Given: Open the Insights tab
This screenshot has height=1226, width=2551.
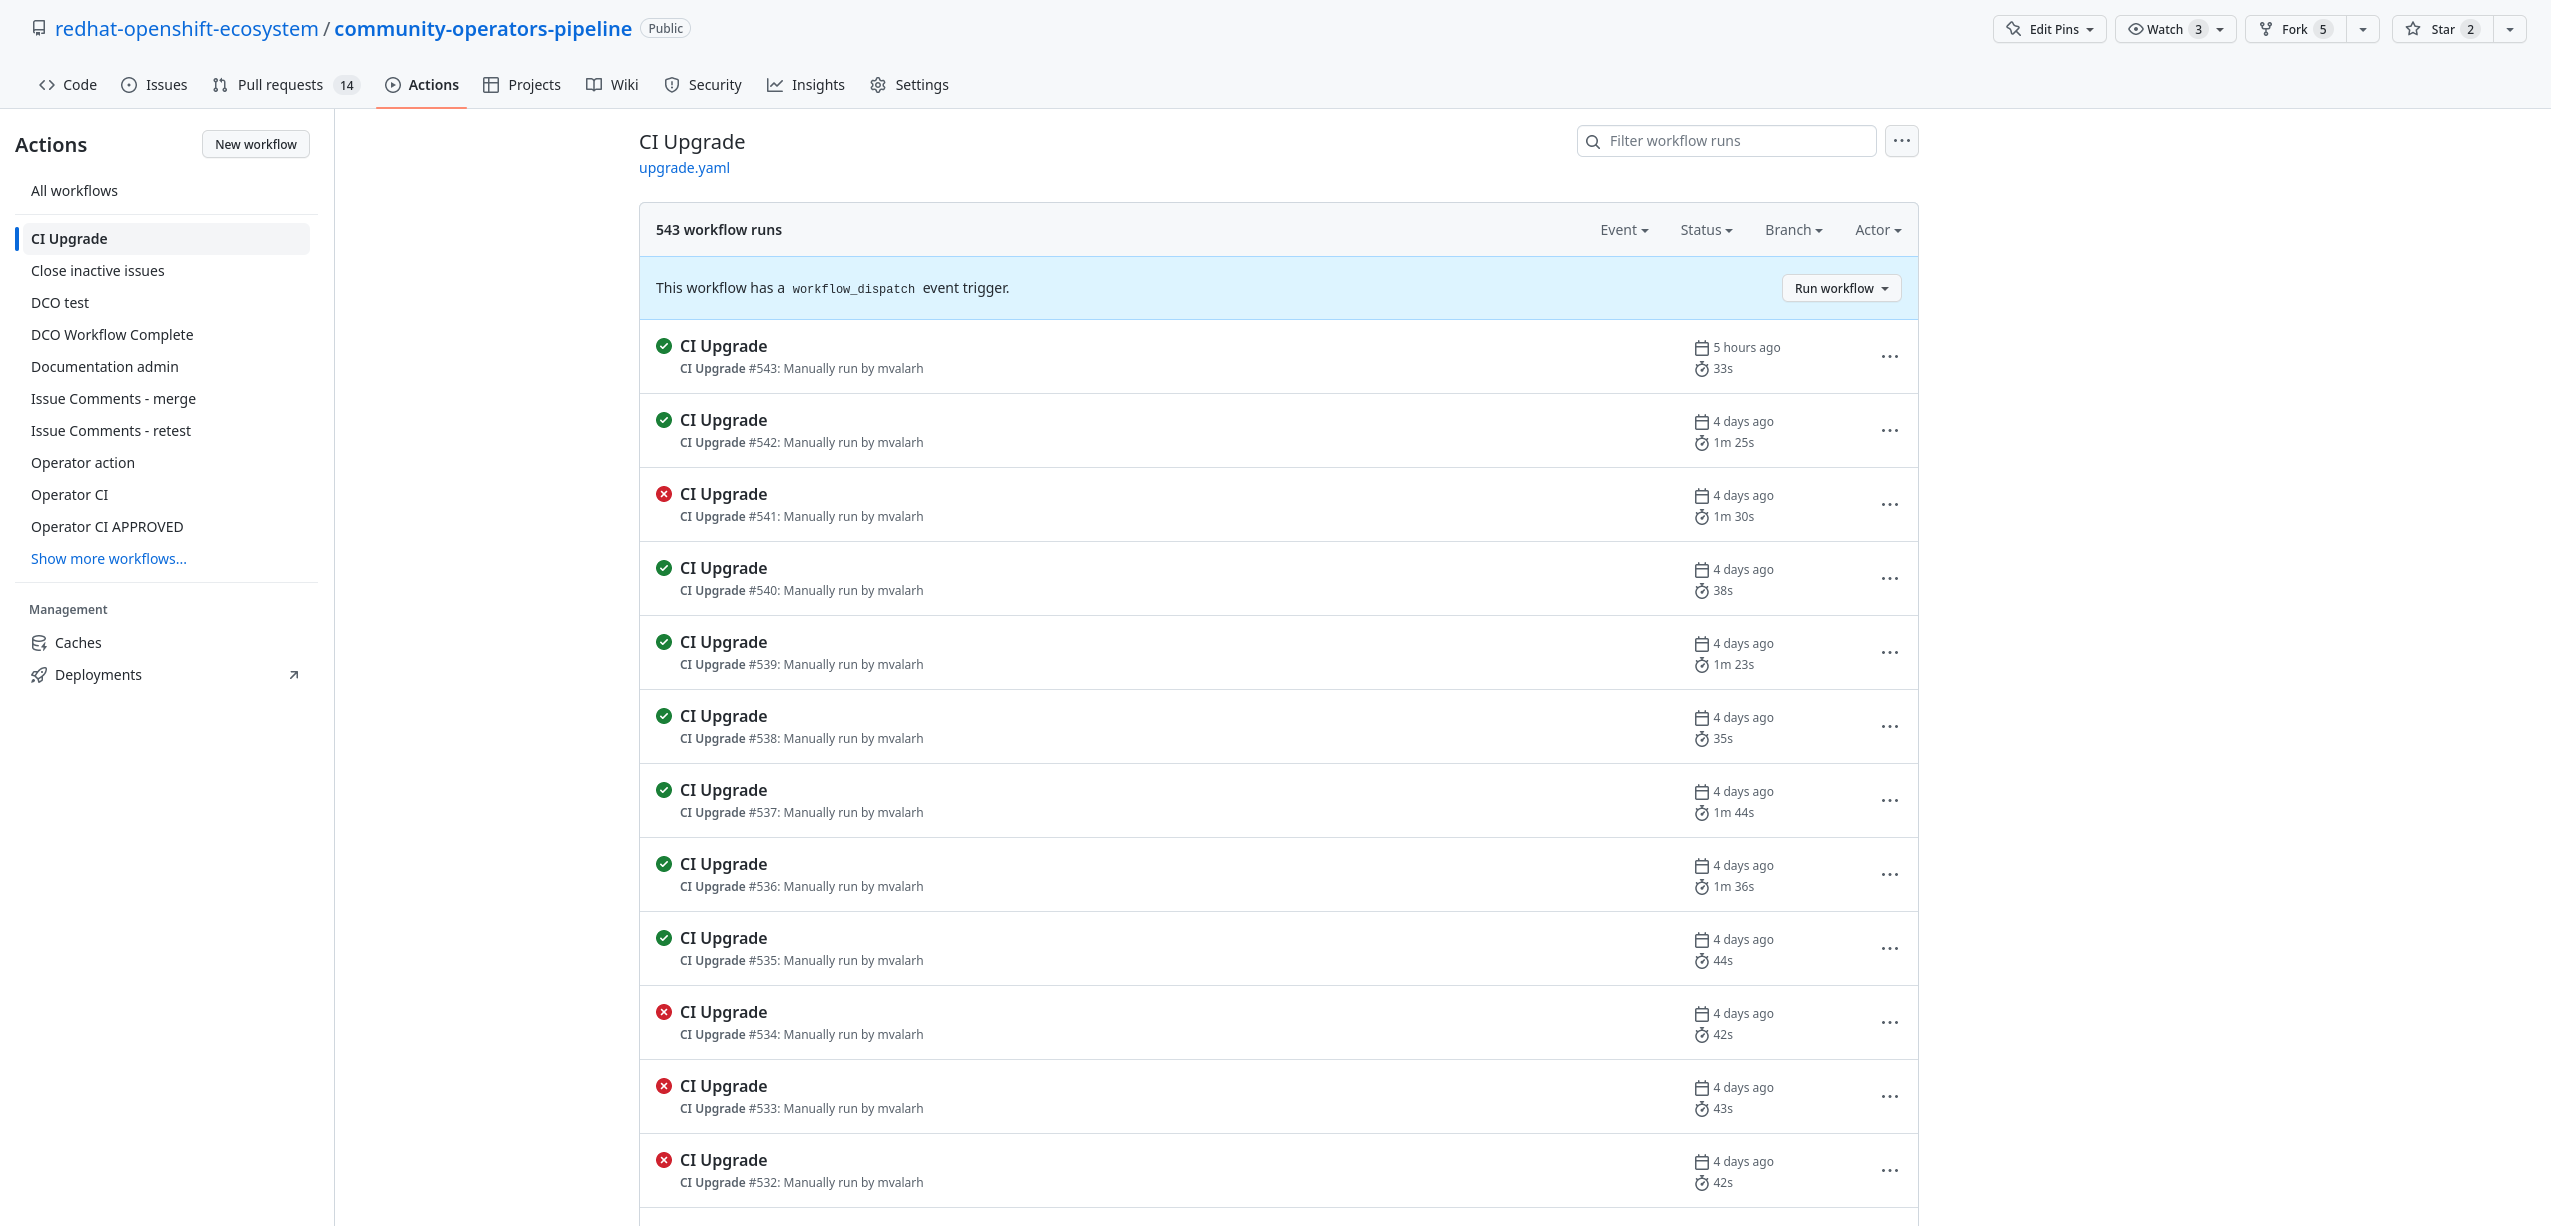Looking at the screenshot, I should 806,85.
